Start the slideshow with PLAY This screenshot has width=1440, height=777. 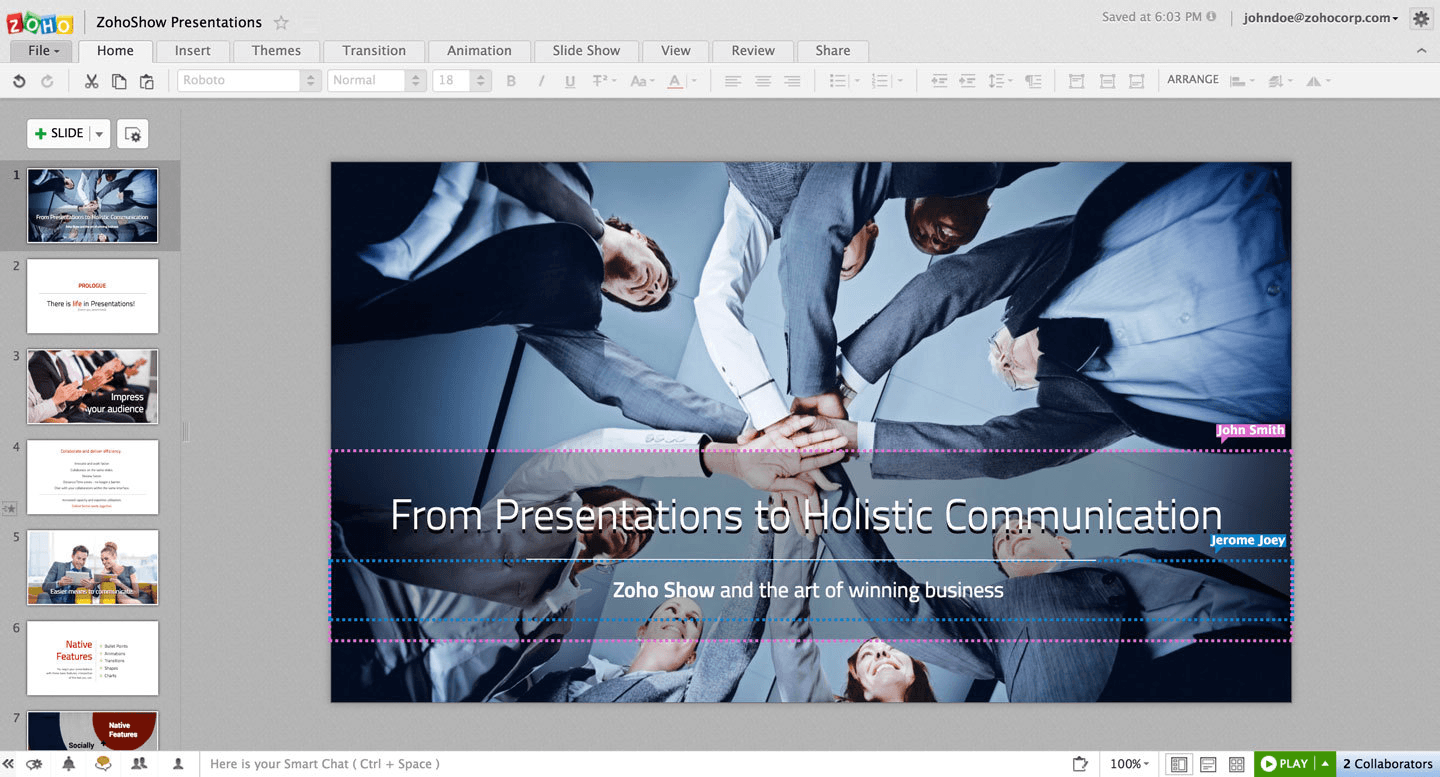tap(1285, 764)
